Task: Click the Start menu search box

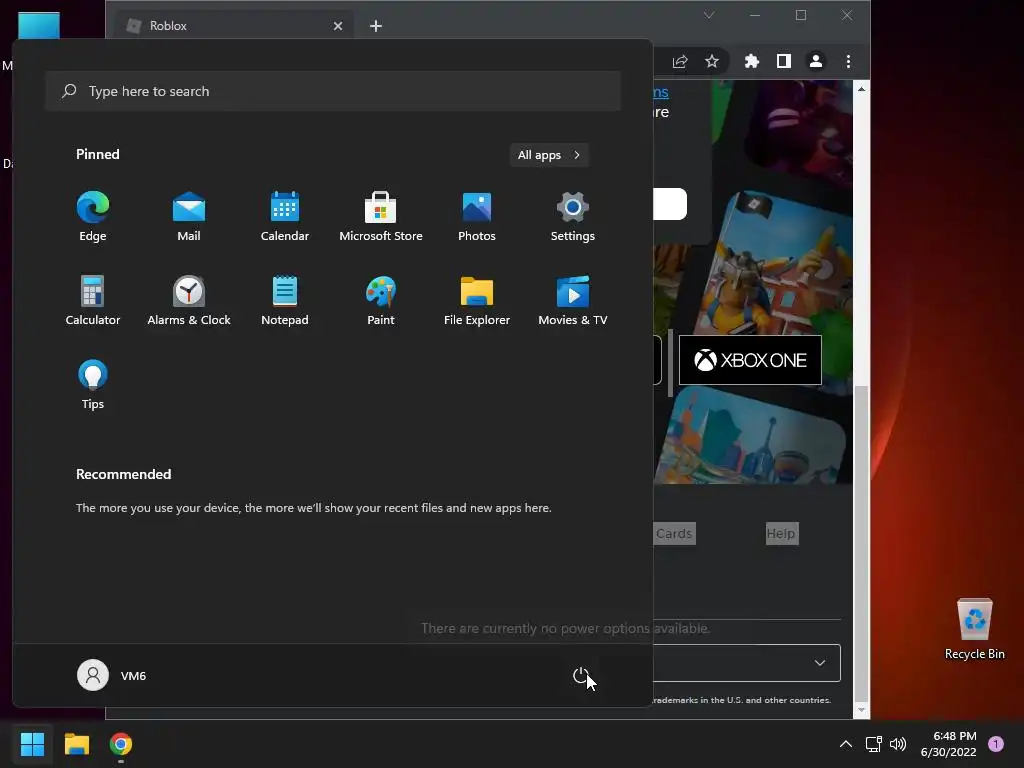Action: tap(333, 91)
